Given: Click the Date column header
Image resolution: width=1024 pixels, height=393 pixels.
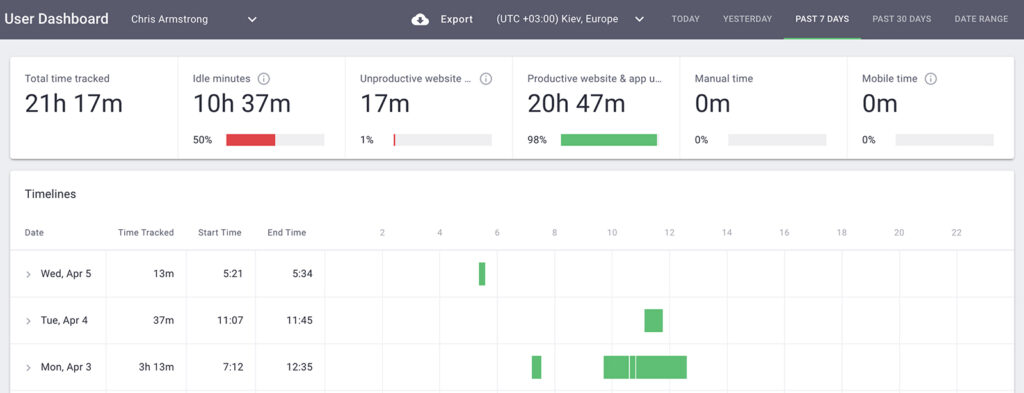Looking at the screenshot, I should [x=34, y=232].
